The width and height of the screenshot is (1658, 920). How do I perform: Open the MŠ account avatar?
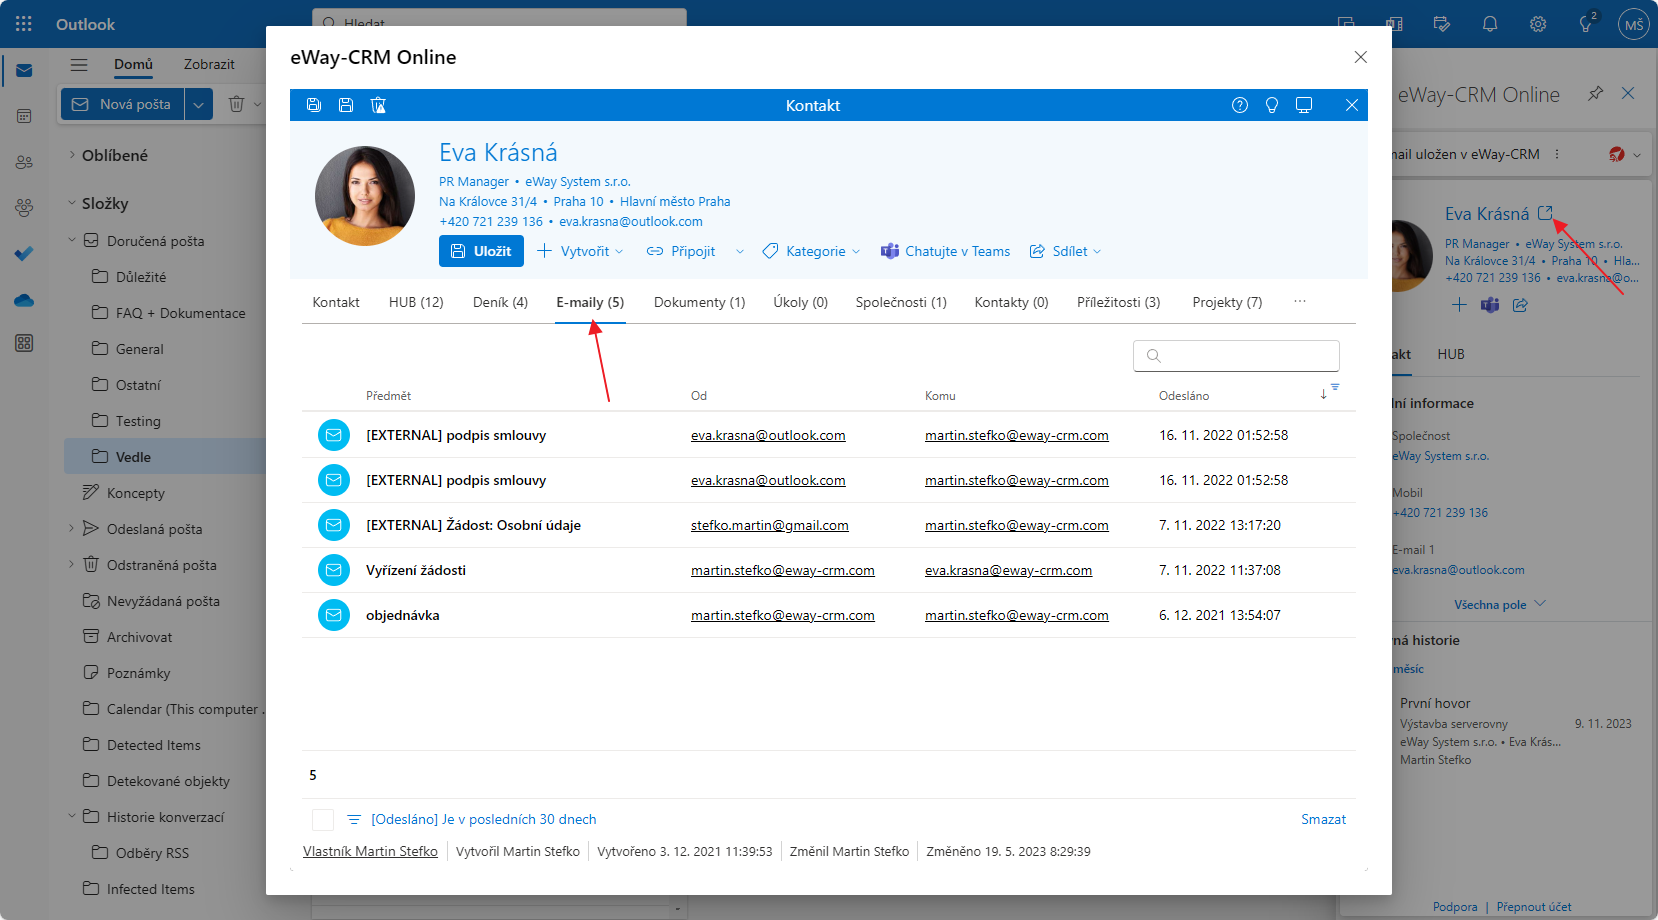1634,24
